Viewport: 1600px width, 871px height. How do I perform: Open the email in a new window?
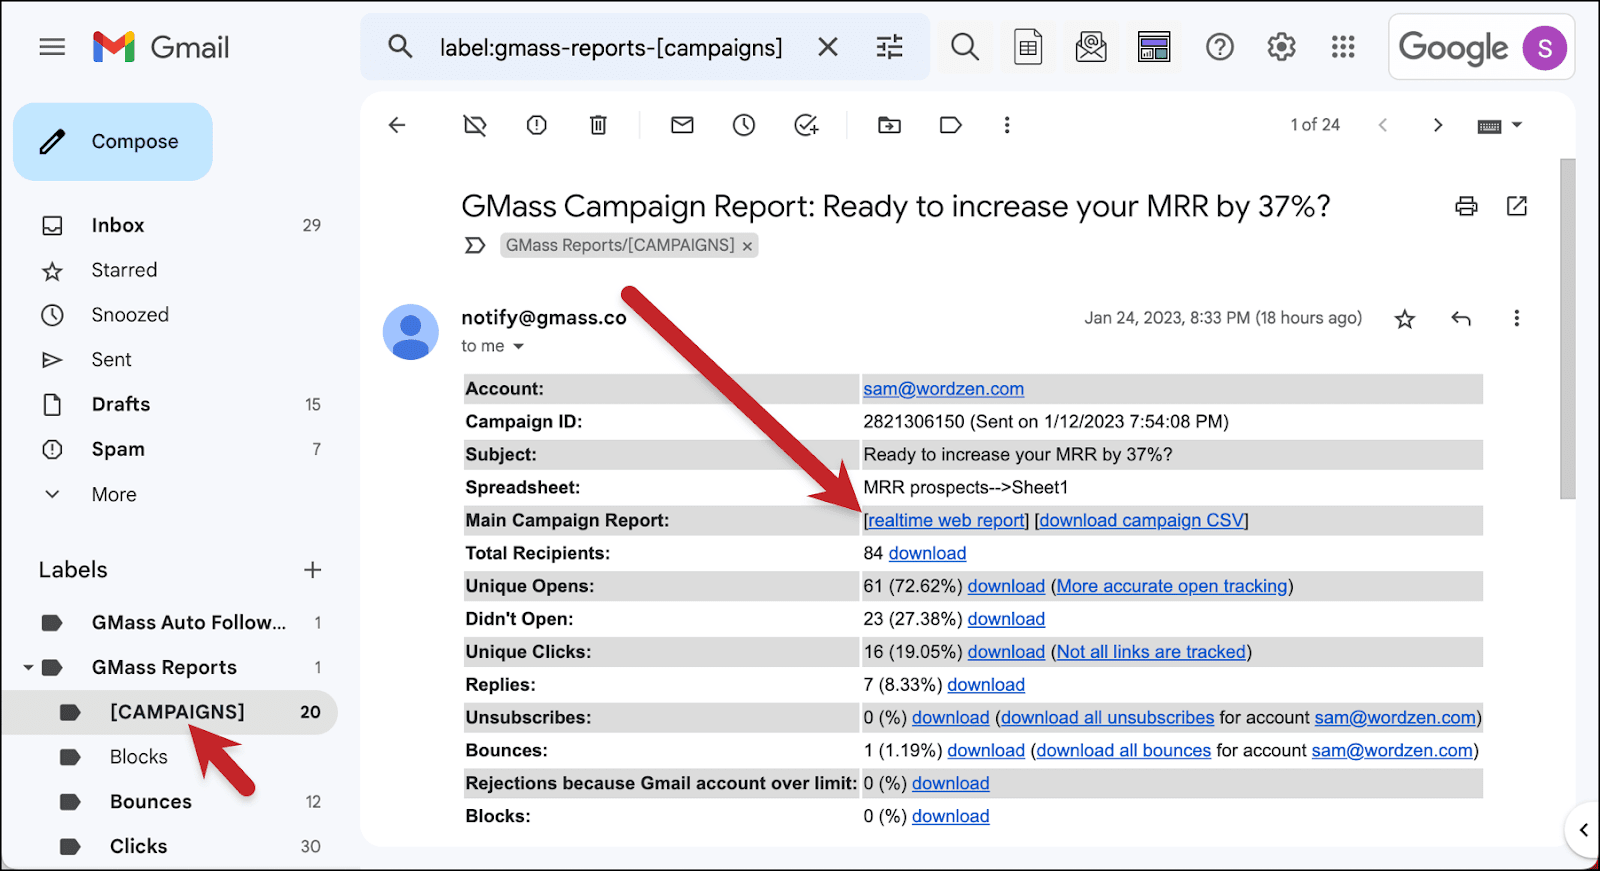[x=1517, y=206]
